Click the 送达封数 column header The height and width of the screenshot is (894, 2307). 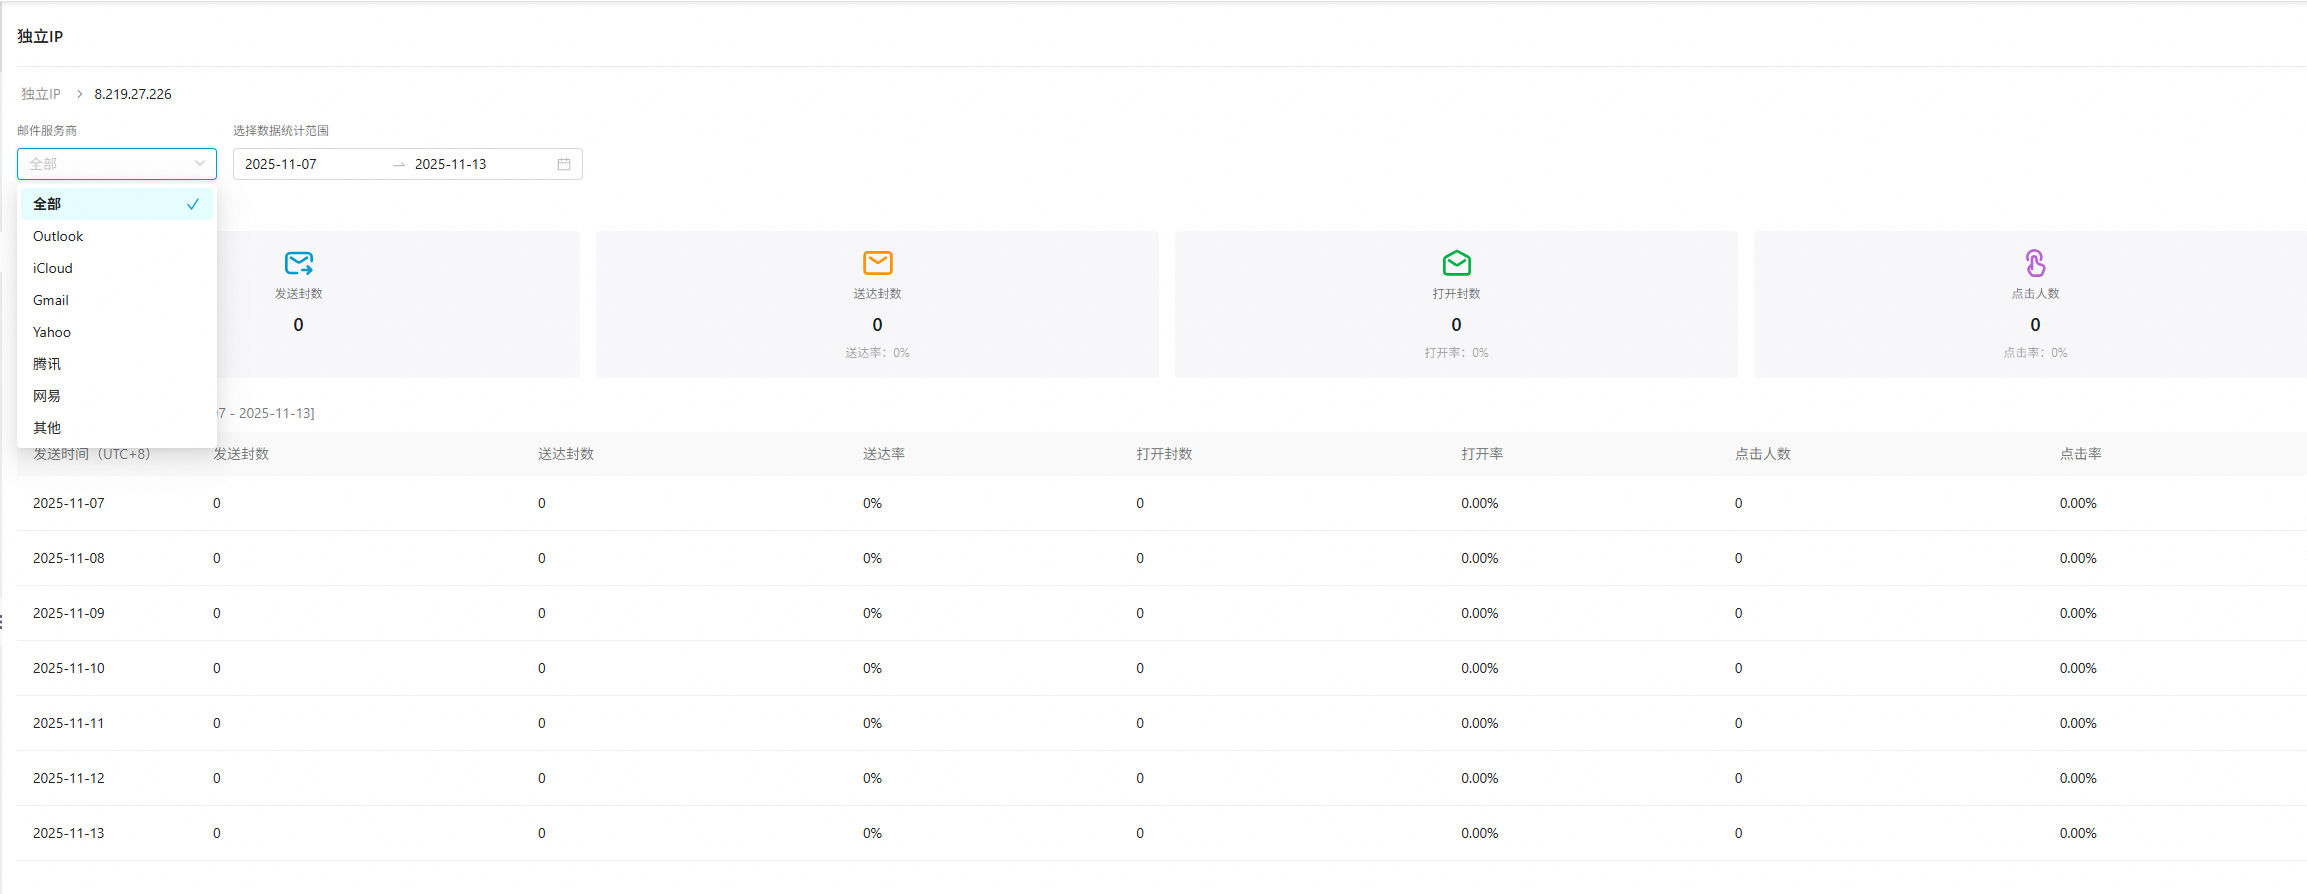coord(566,454)
